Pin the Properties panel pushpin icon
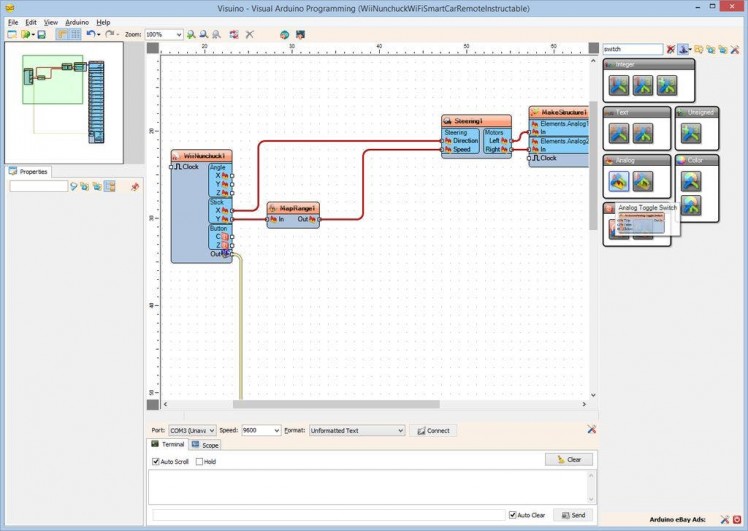The image size is (748, 531). tap(135, 186)
